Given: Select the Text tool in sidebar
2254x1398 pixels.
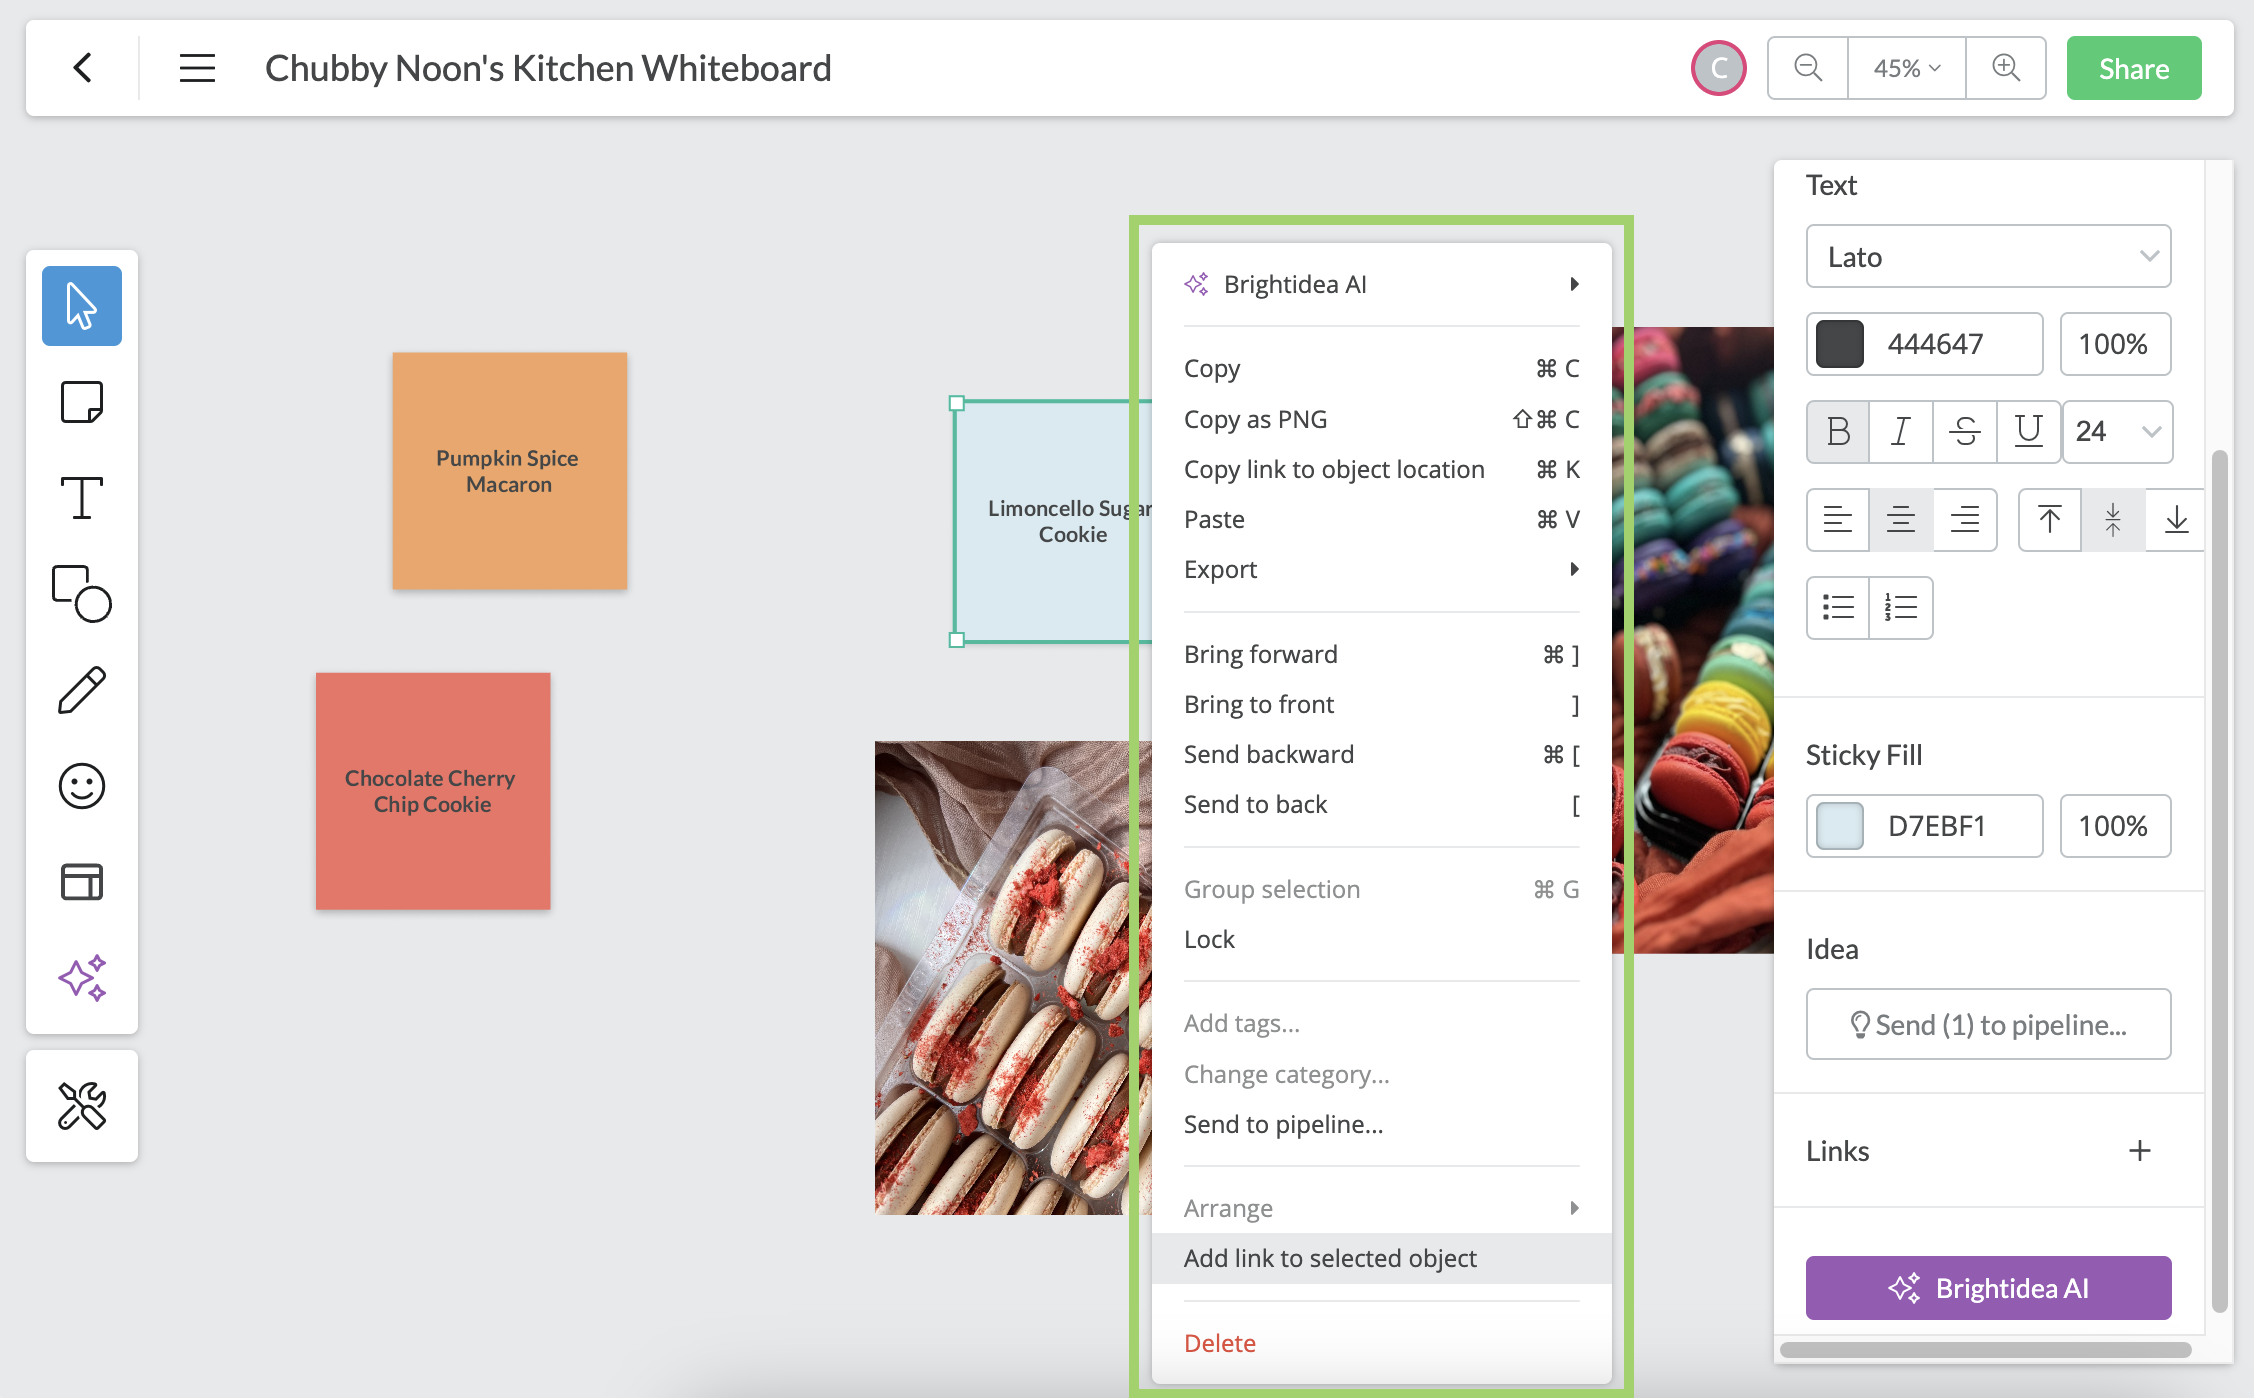Looking at the screenshot, I should pos(82,497).
